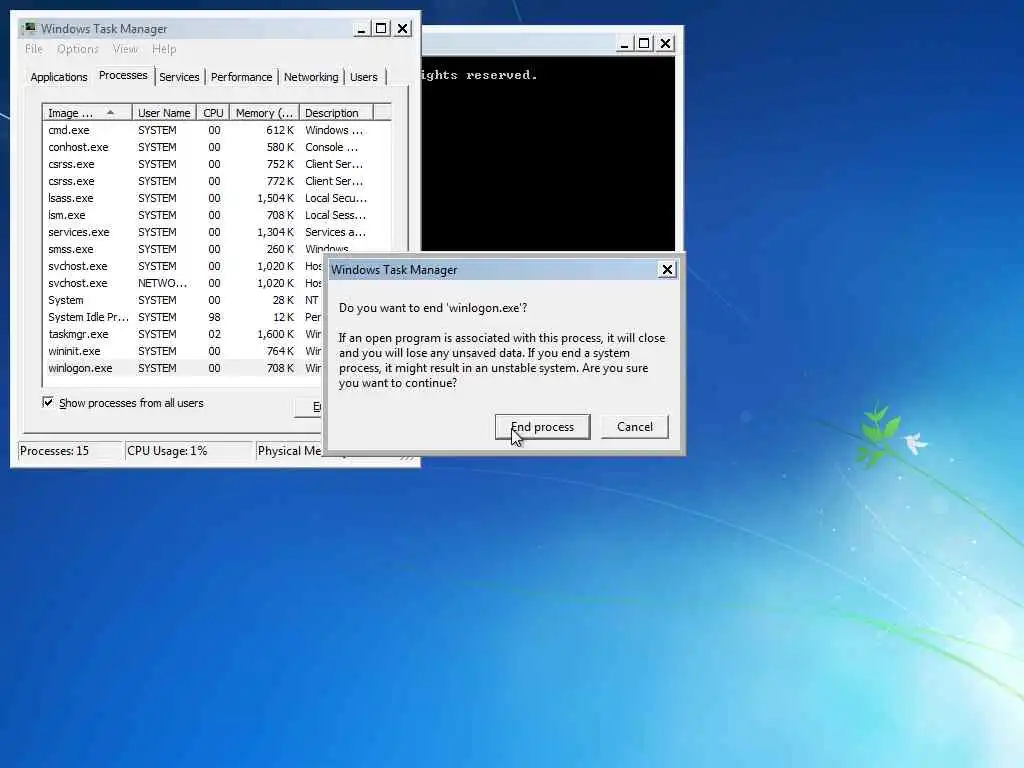Maximize the Windows Task Manager window

381,29
